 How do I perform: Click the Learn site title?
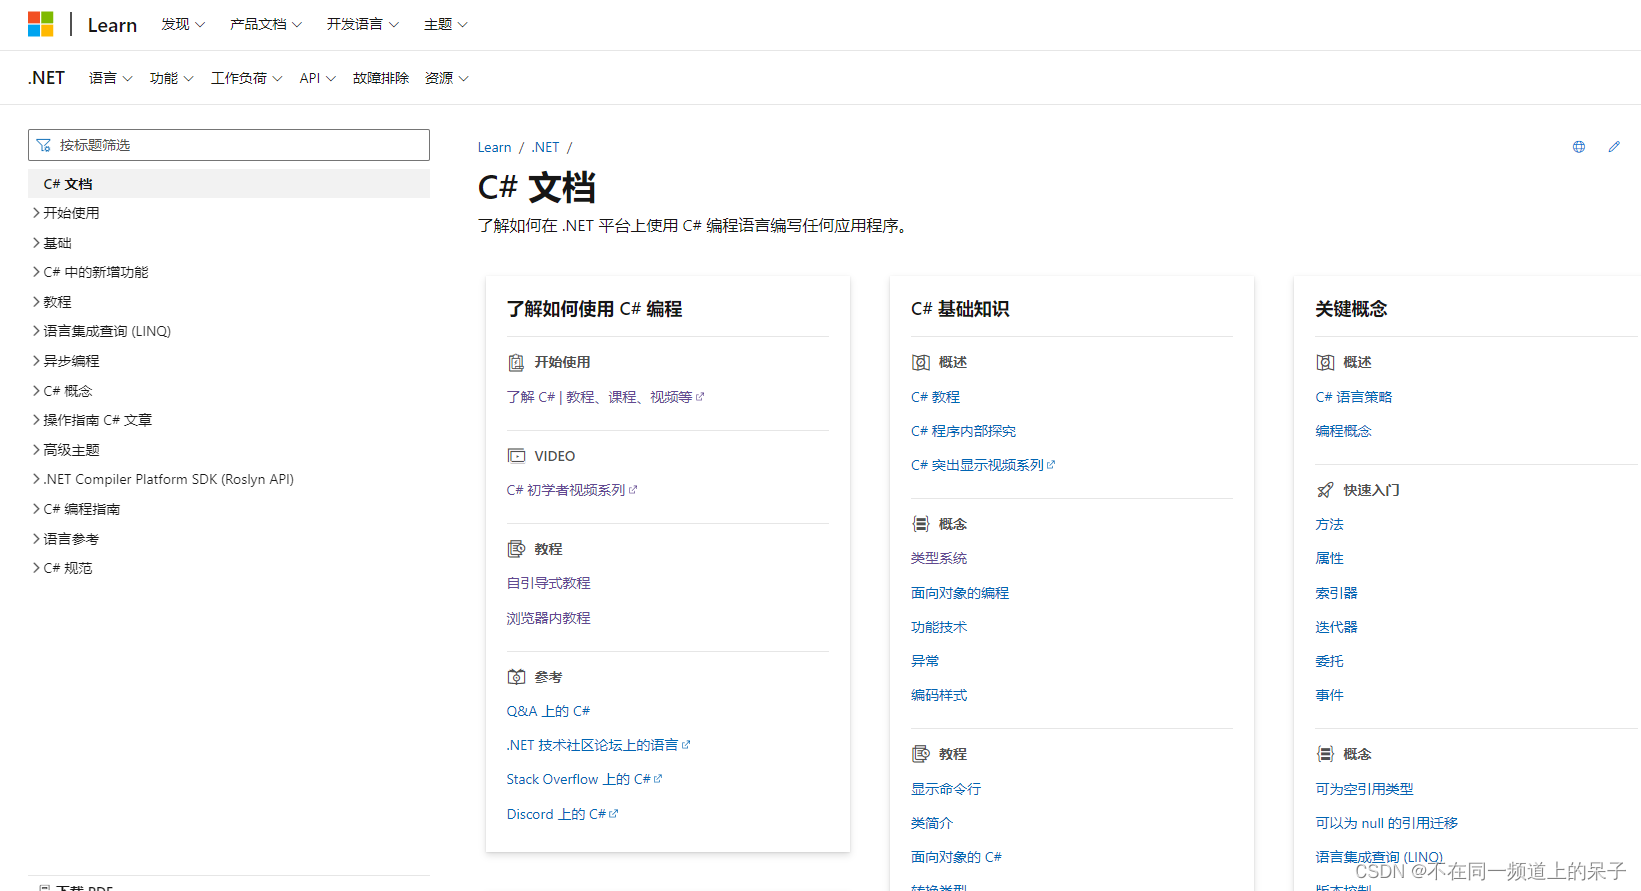[x=112, y=25]
